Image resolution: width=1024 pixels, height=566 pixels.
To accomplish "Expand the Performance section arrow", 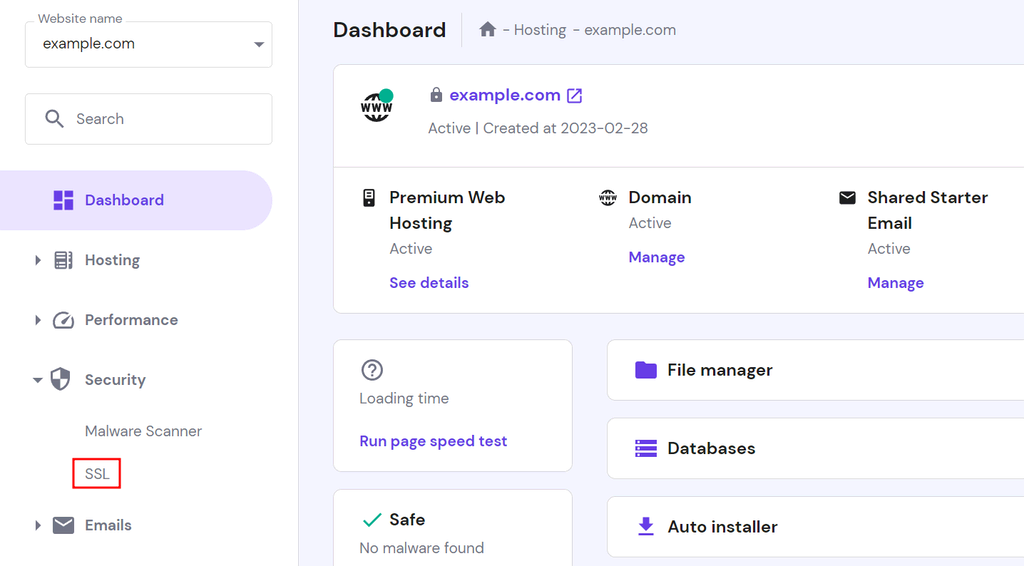I will coord(38,320).
